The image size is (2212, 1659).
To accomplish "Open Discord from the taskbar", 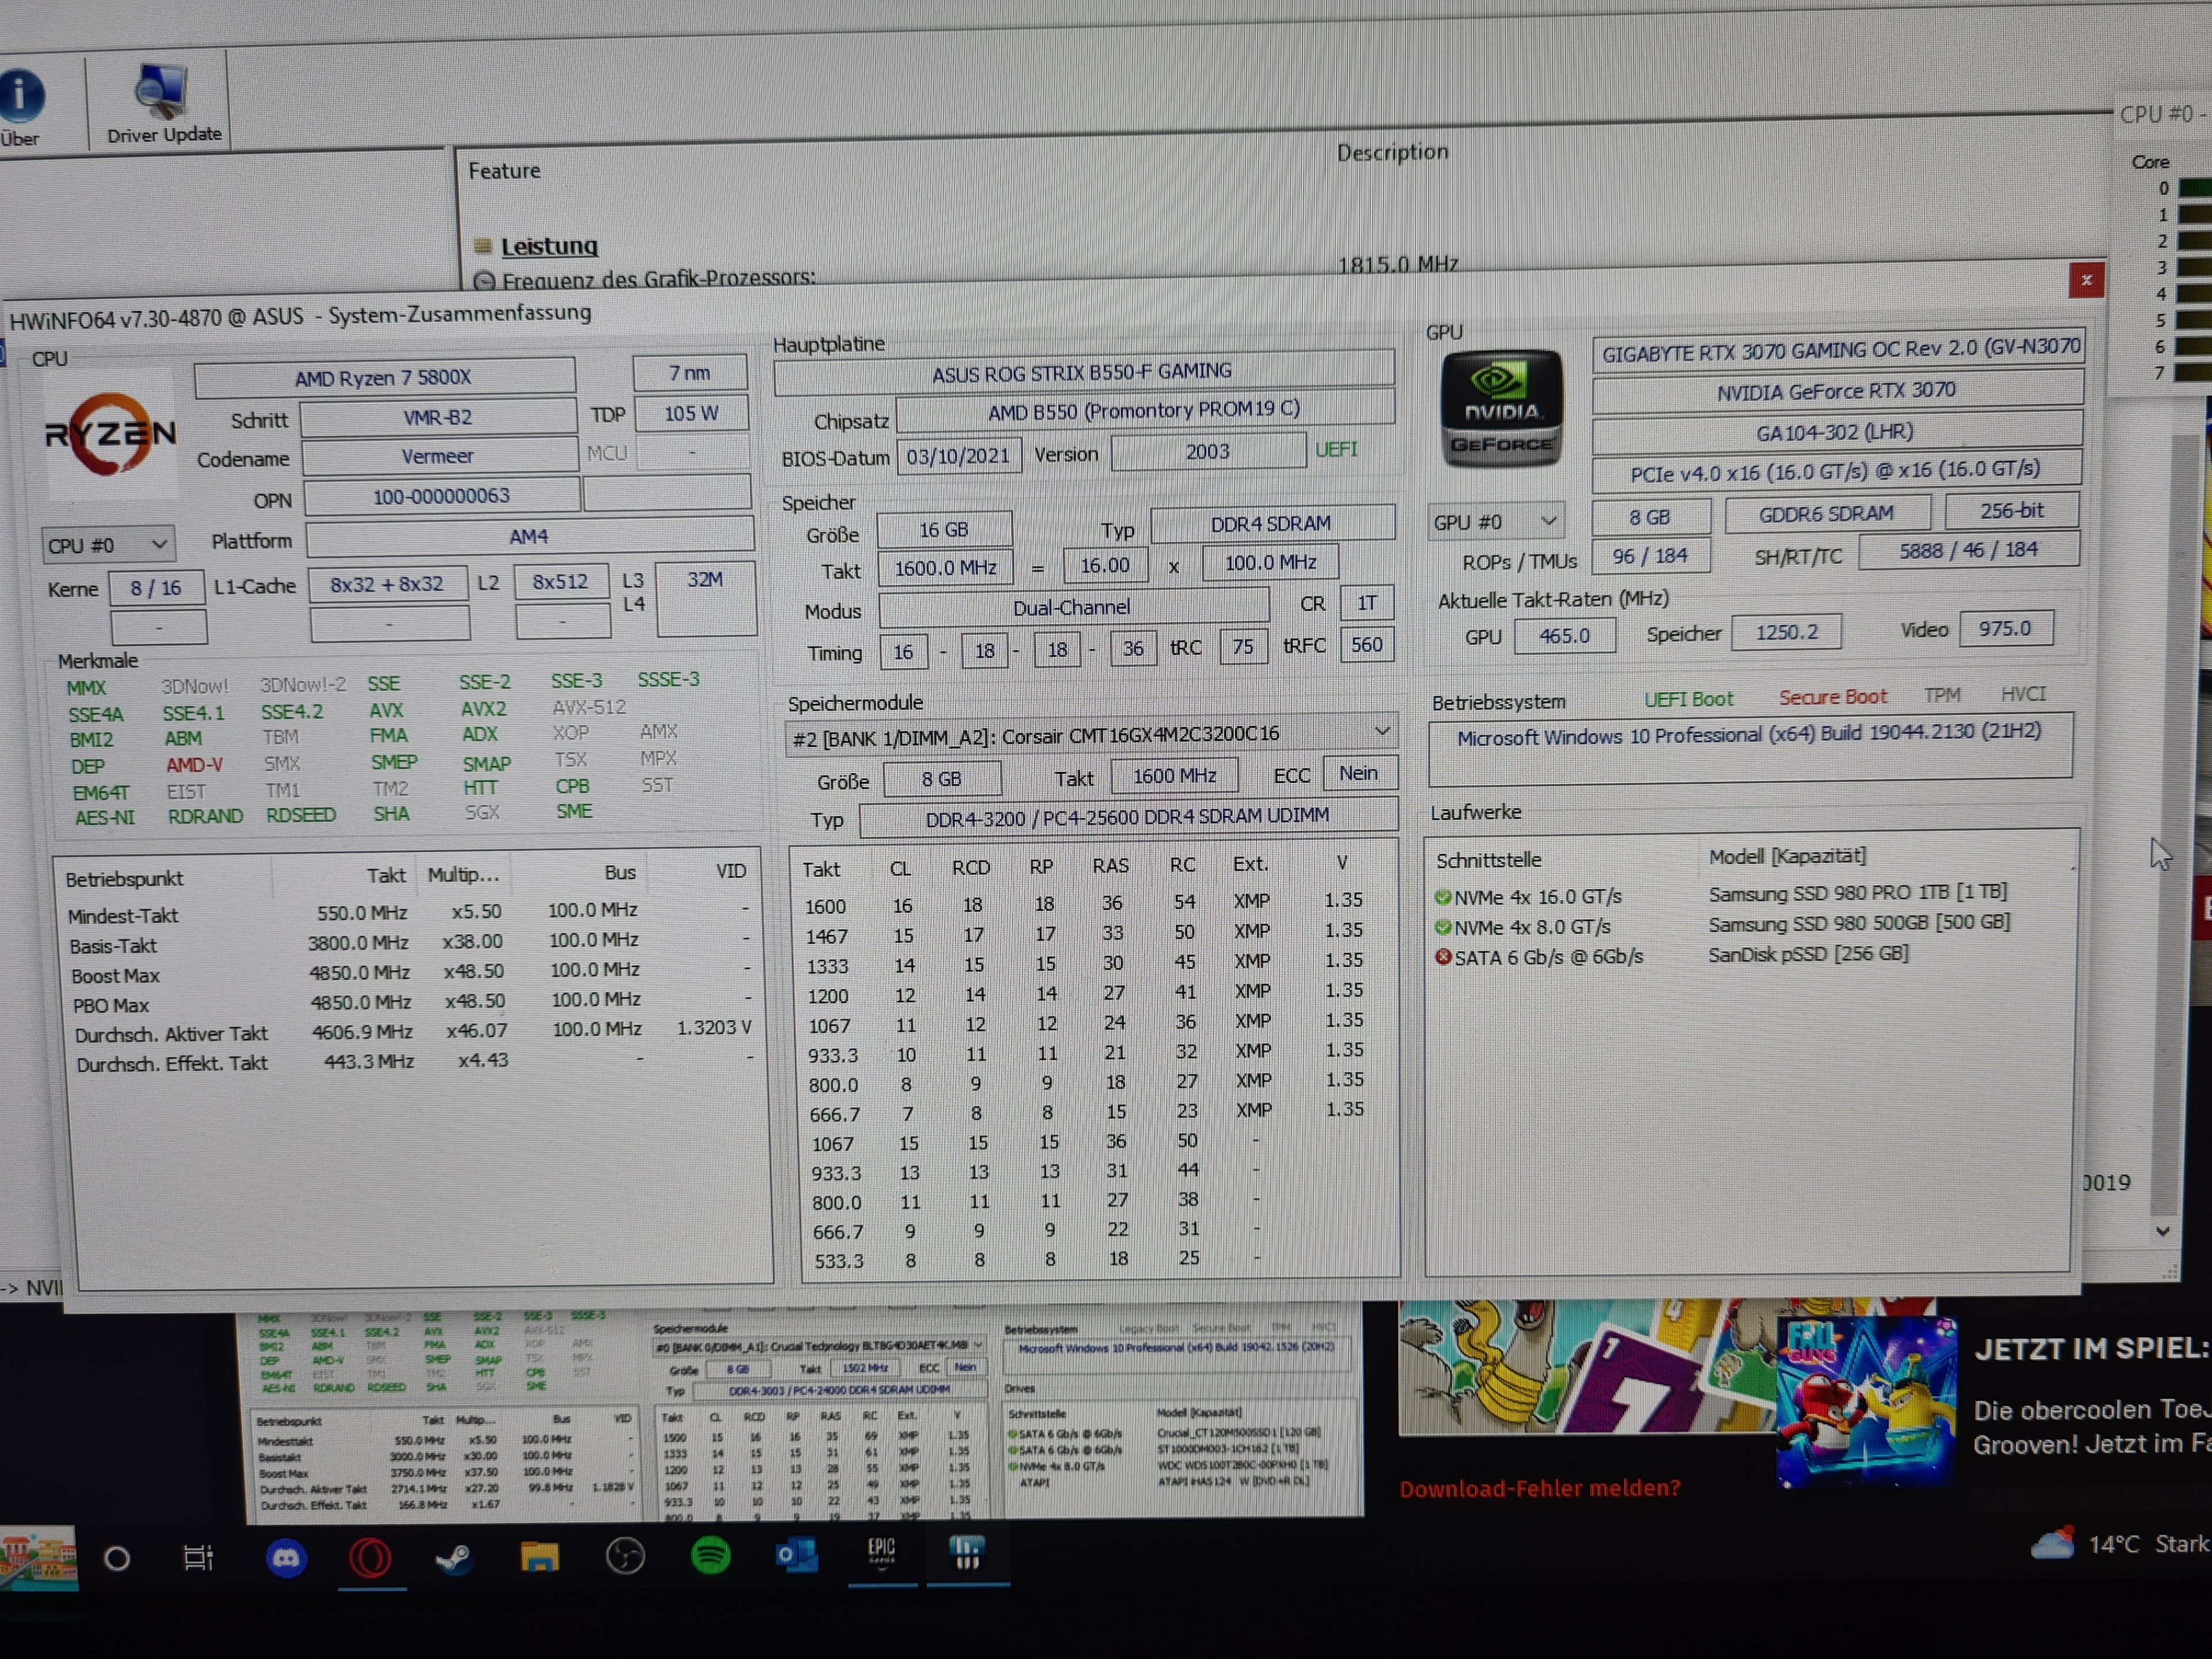I will 286,1558.
